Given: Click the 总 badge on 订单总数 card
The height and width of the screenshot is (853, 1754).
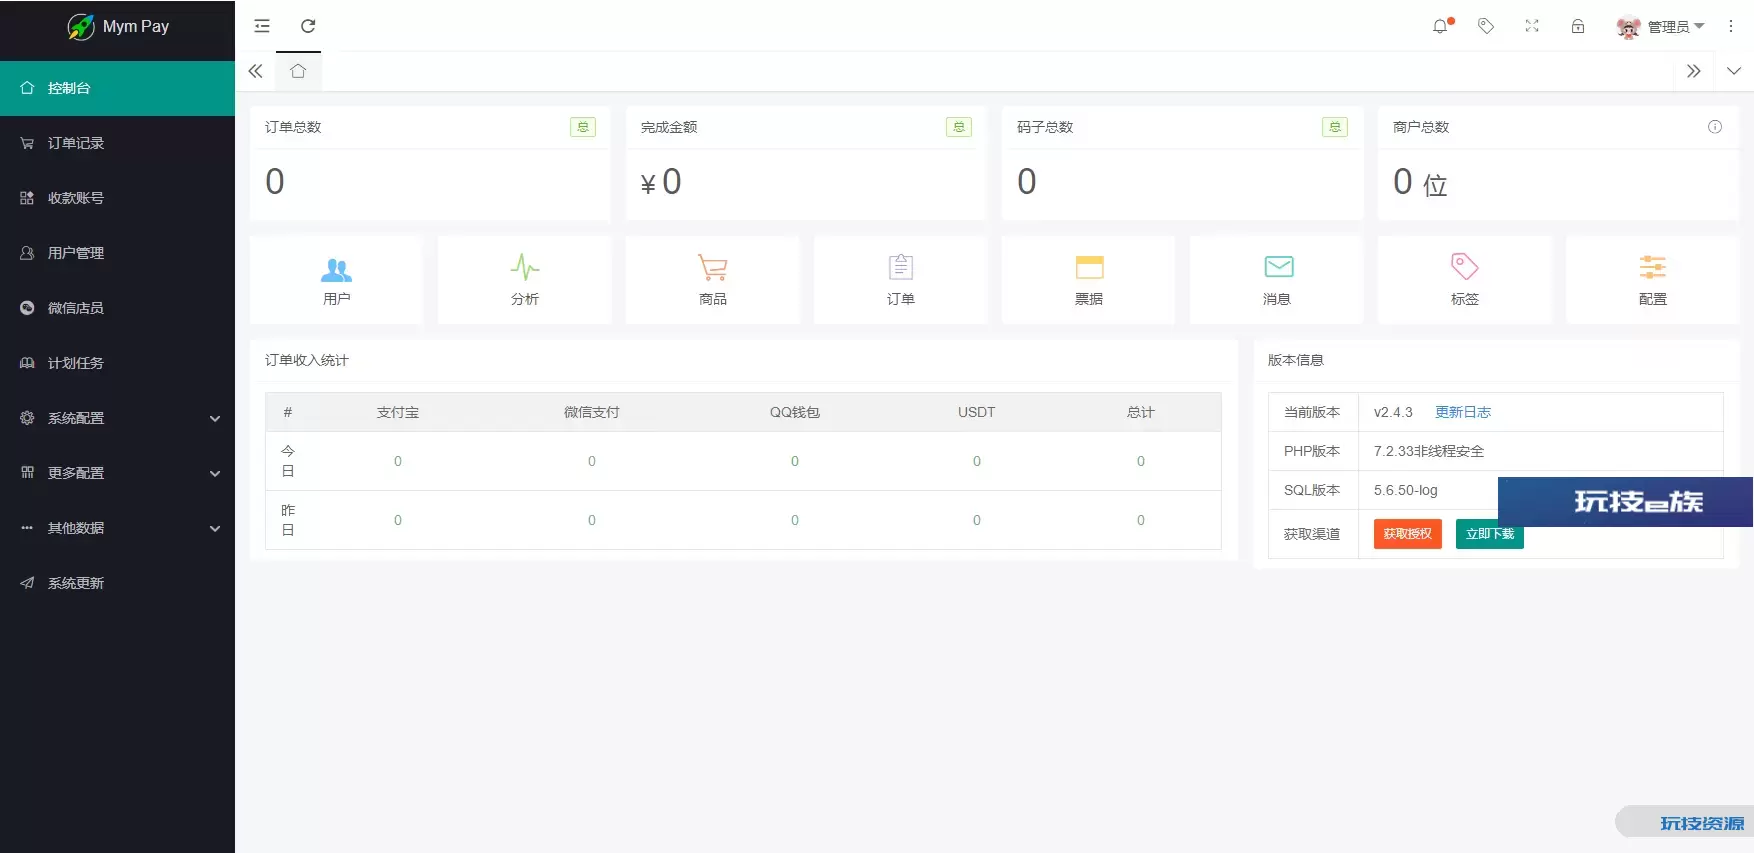Looking at the screenshot, I should 583,127.
